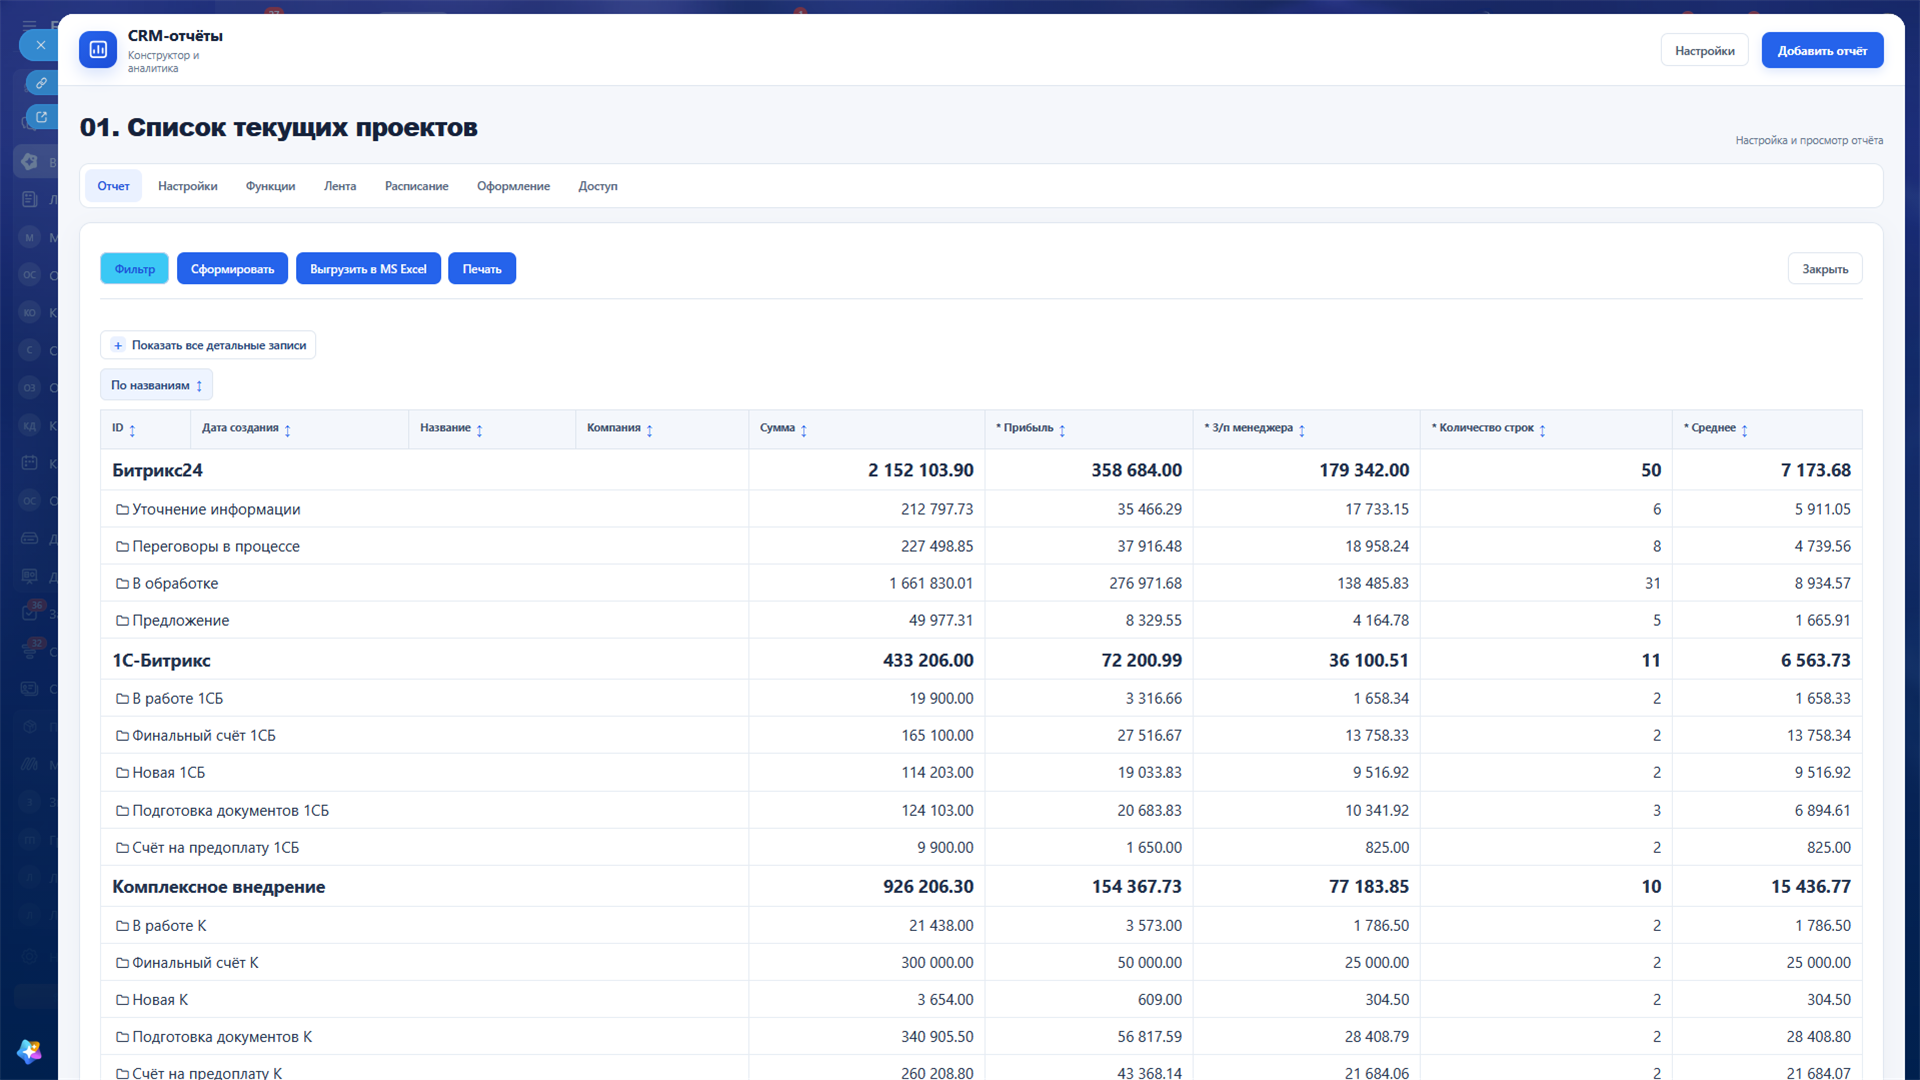The height and width of the screenshot is (1080, 1920).
Task: Click the folder icon for В работе 1СБ
Action: click(122, 699)
